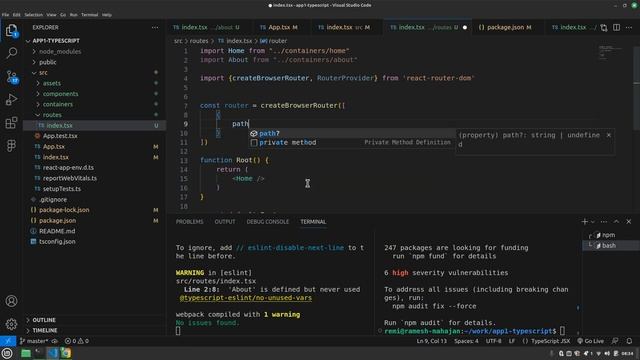Screen dimensions: 640x360
Task: Click the errors and warnings count
Action: point(77,341)
